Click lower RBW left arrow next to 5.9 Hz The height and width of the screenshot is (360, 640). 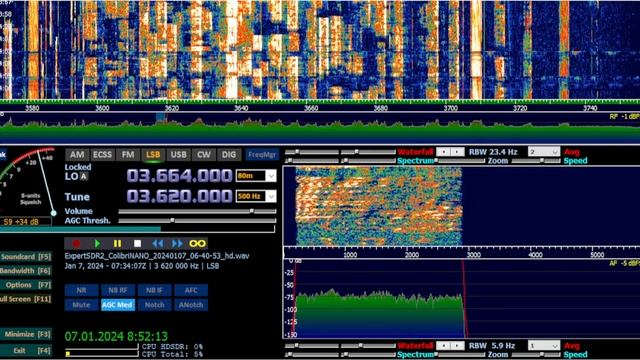click(x=443, y=346)
